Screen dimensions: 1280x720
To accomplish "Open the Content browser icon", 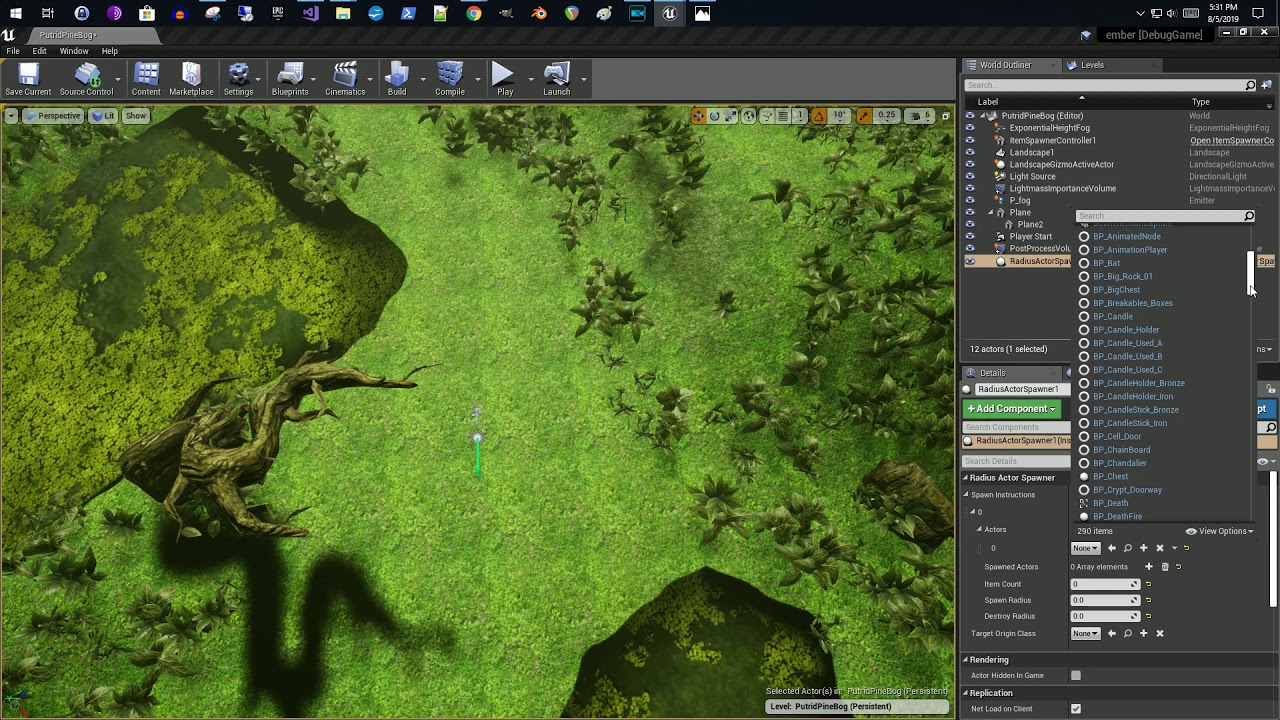I will coord(146,80).
